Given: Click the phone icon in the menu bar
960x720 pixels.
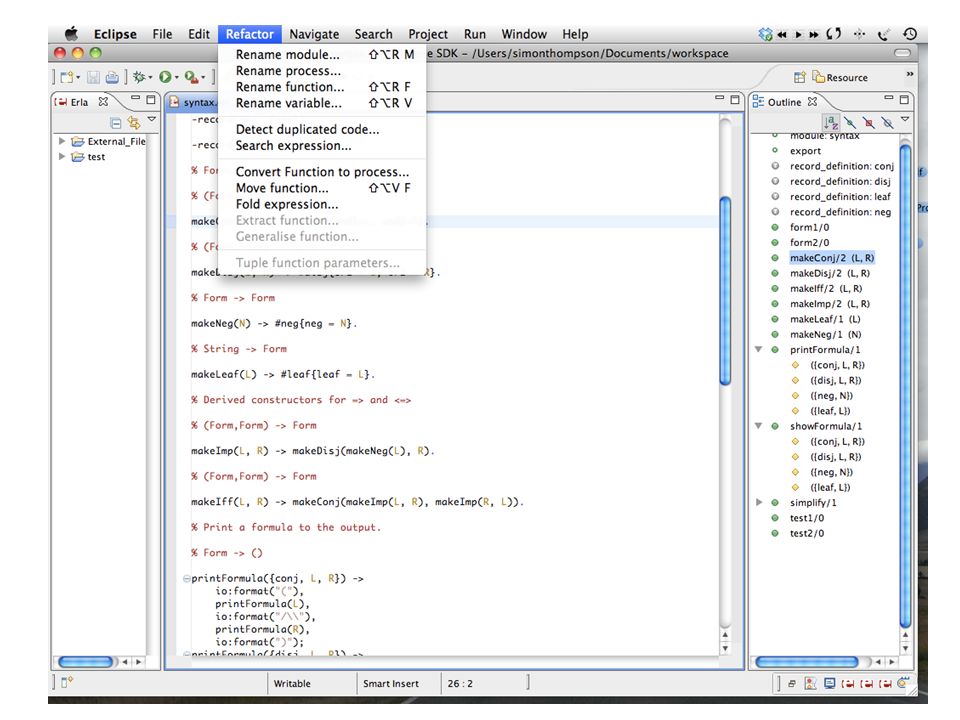Looking at the screenshot, I should tap(883, 34).
